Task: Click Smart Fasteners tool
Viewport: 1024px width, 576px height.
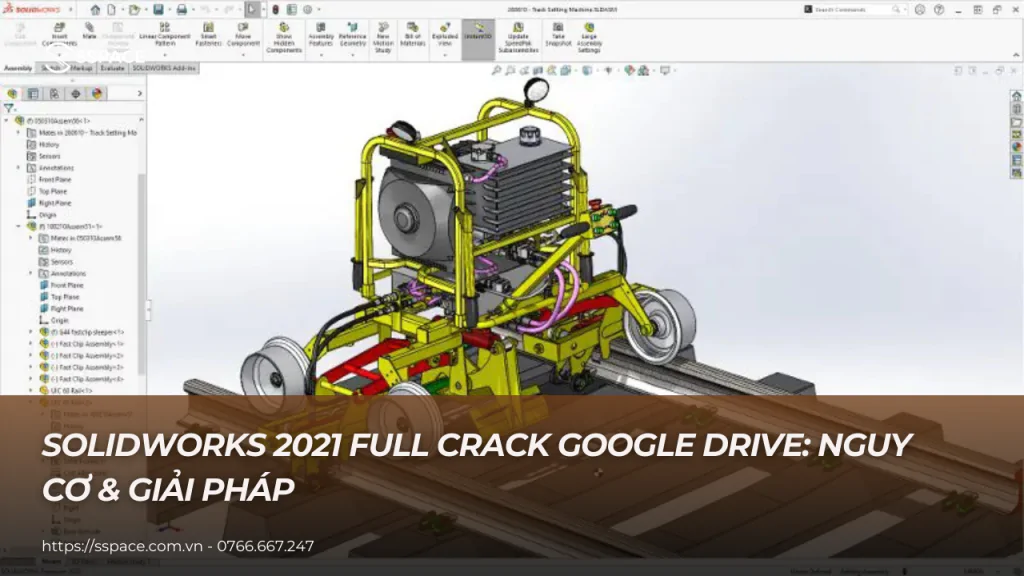Action: pyautogui.click(x=208, y=35)
